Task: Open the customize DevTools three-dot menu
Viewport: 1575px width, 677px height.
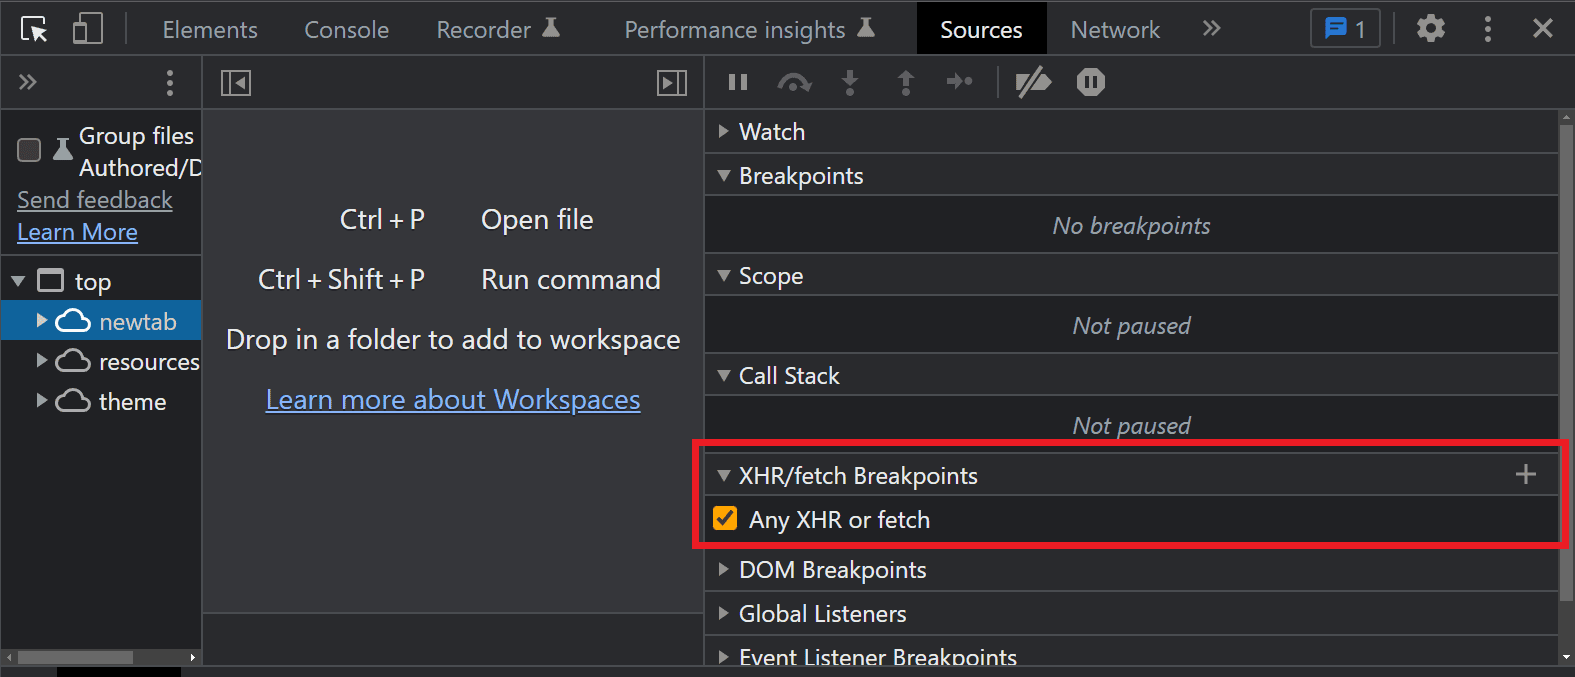Action: point(1488,28)
